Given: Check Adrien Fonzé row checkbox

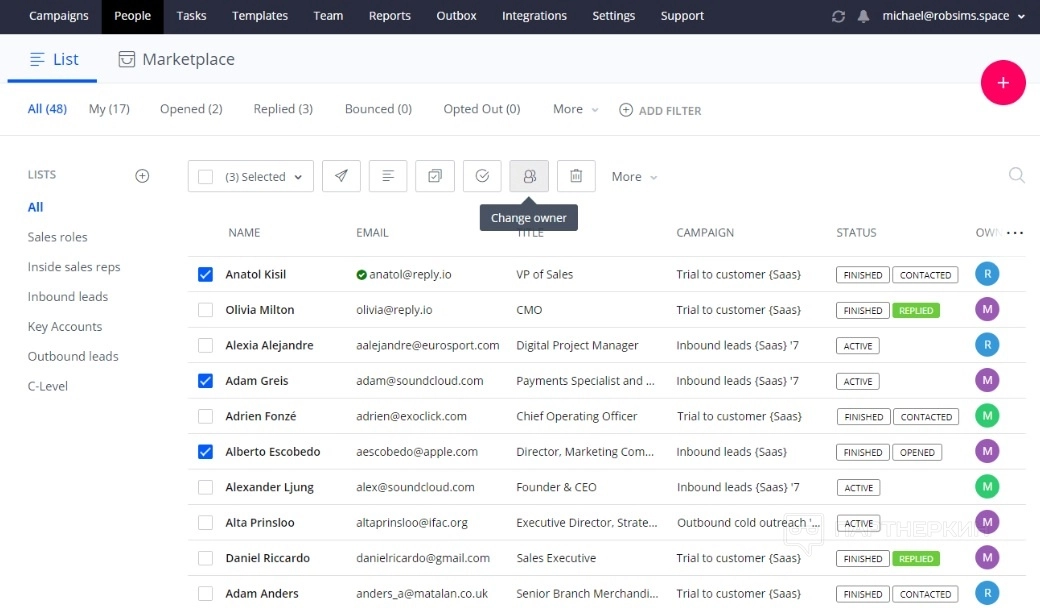Looking at the screenshot, I should click(x=206, y=416).
